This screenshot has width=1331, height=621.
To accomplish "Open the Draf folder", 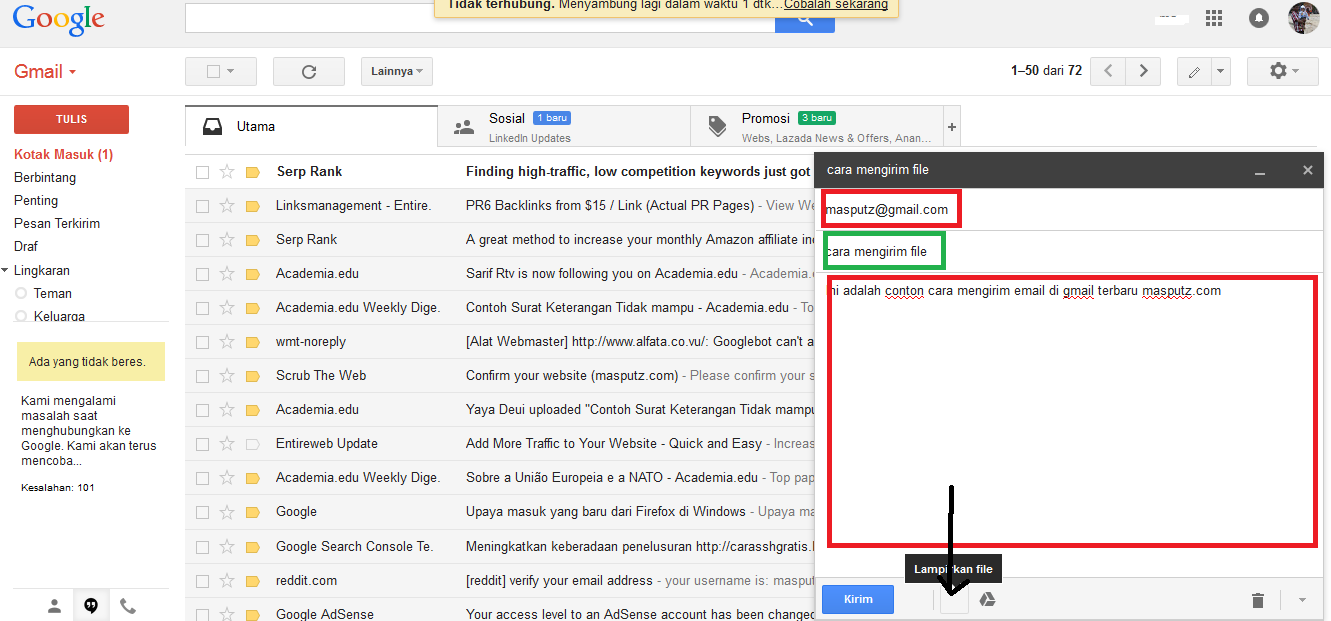I will [x=26, y=247].
